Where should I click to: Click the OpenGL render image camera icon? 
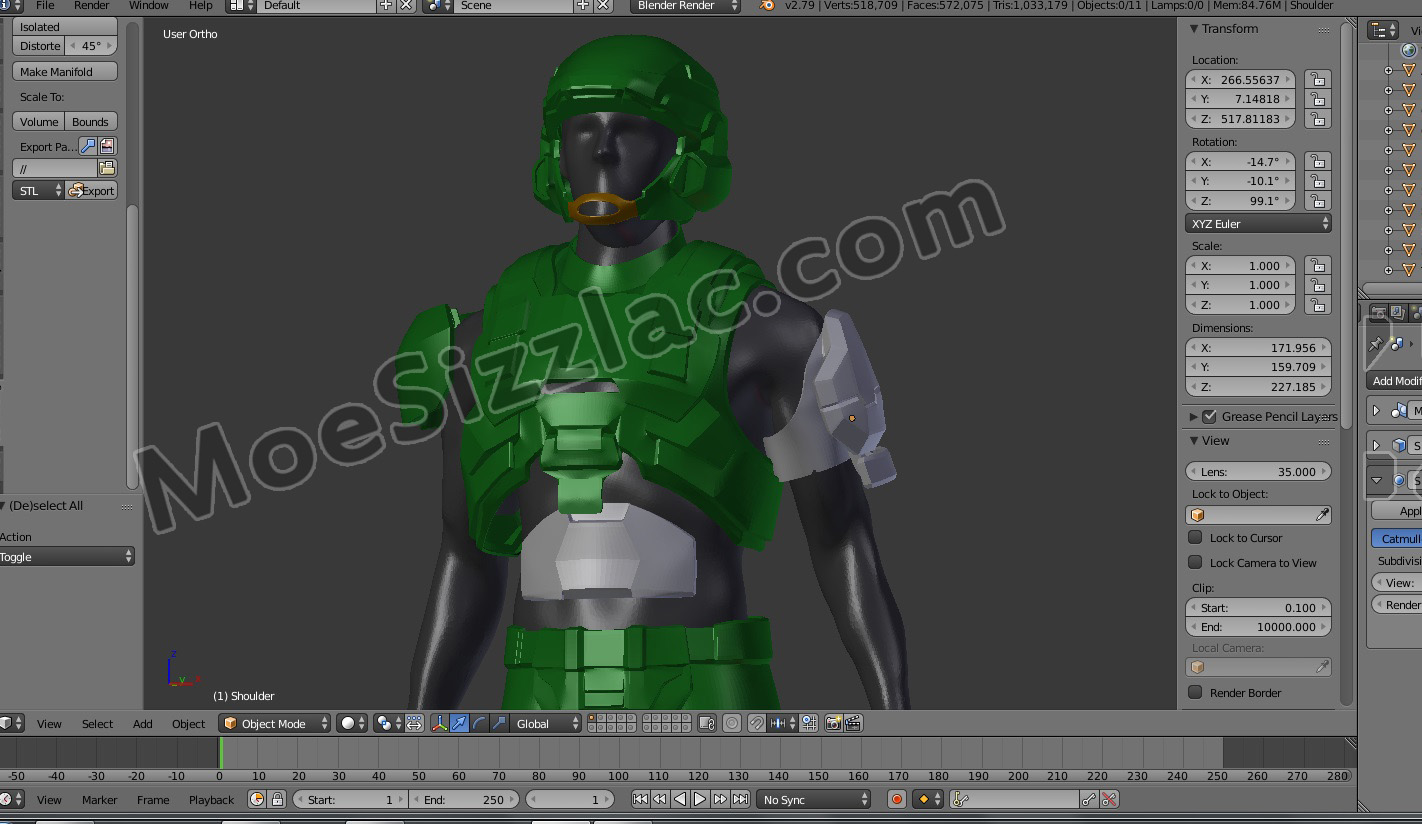coord(833,723)
